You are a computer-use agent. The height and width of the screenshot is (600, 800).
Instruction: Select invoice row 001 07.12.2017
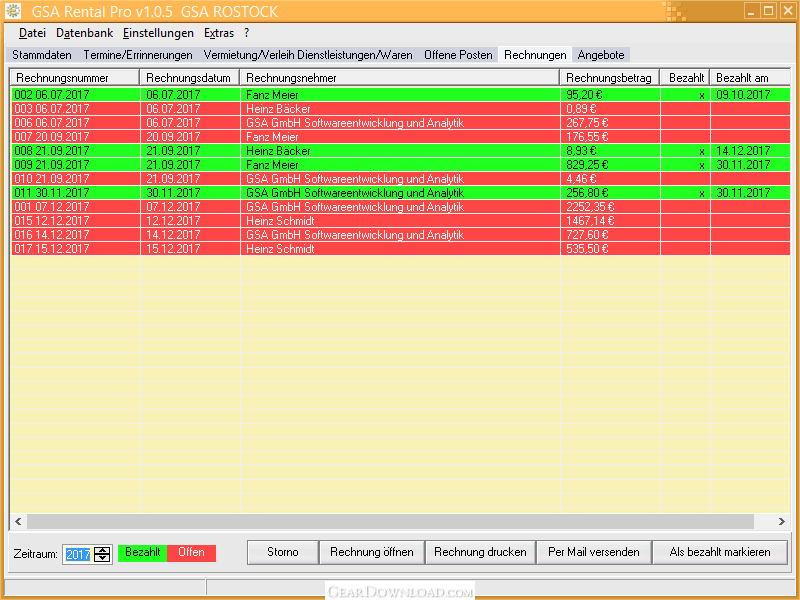401,207
